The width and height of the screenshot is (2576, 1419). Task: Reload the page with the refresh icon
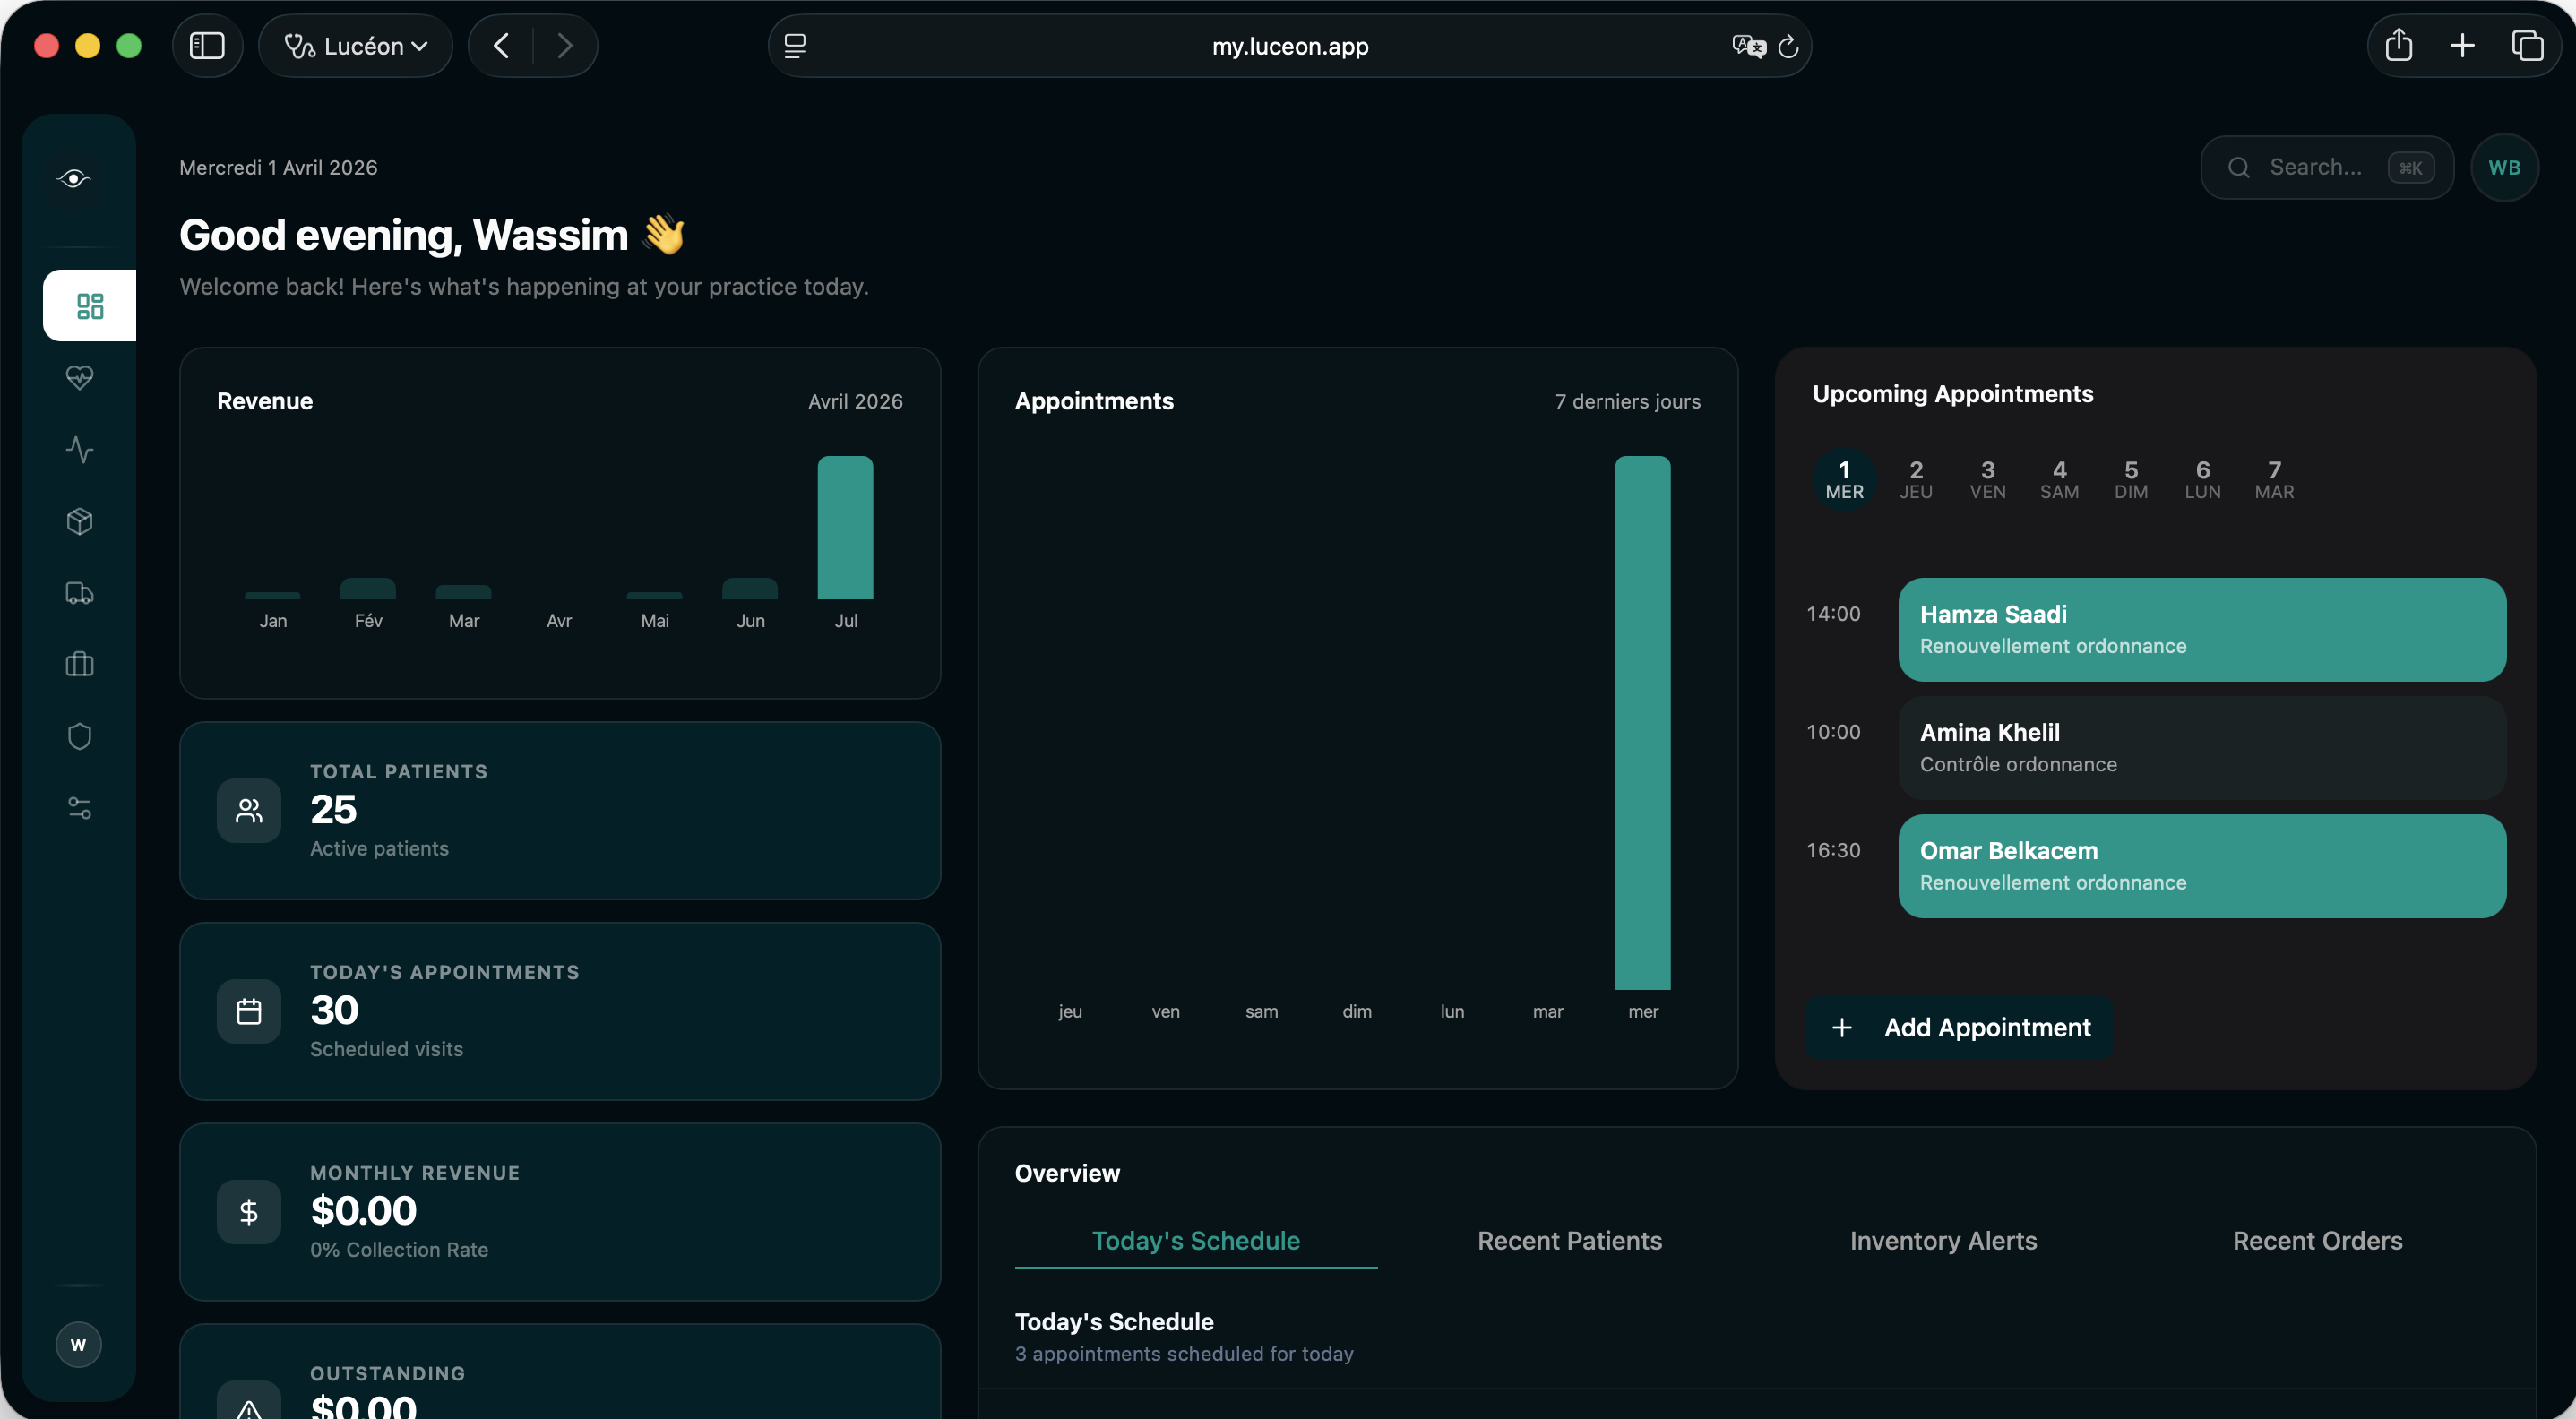coord(1788,46)
